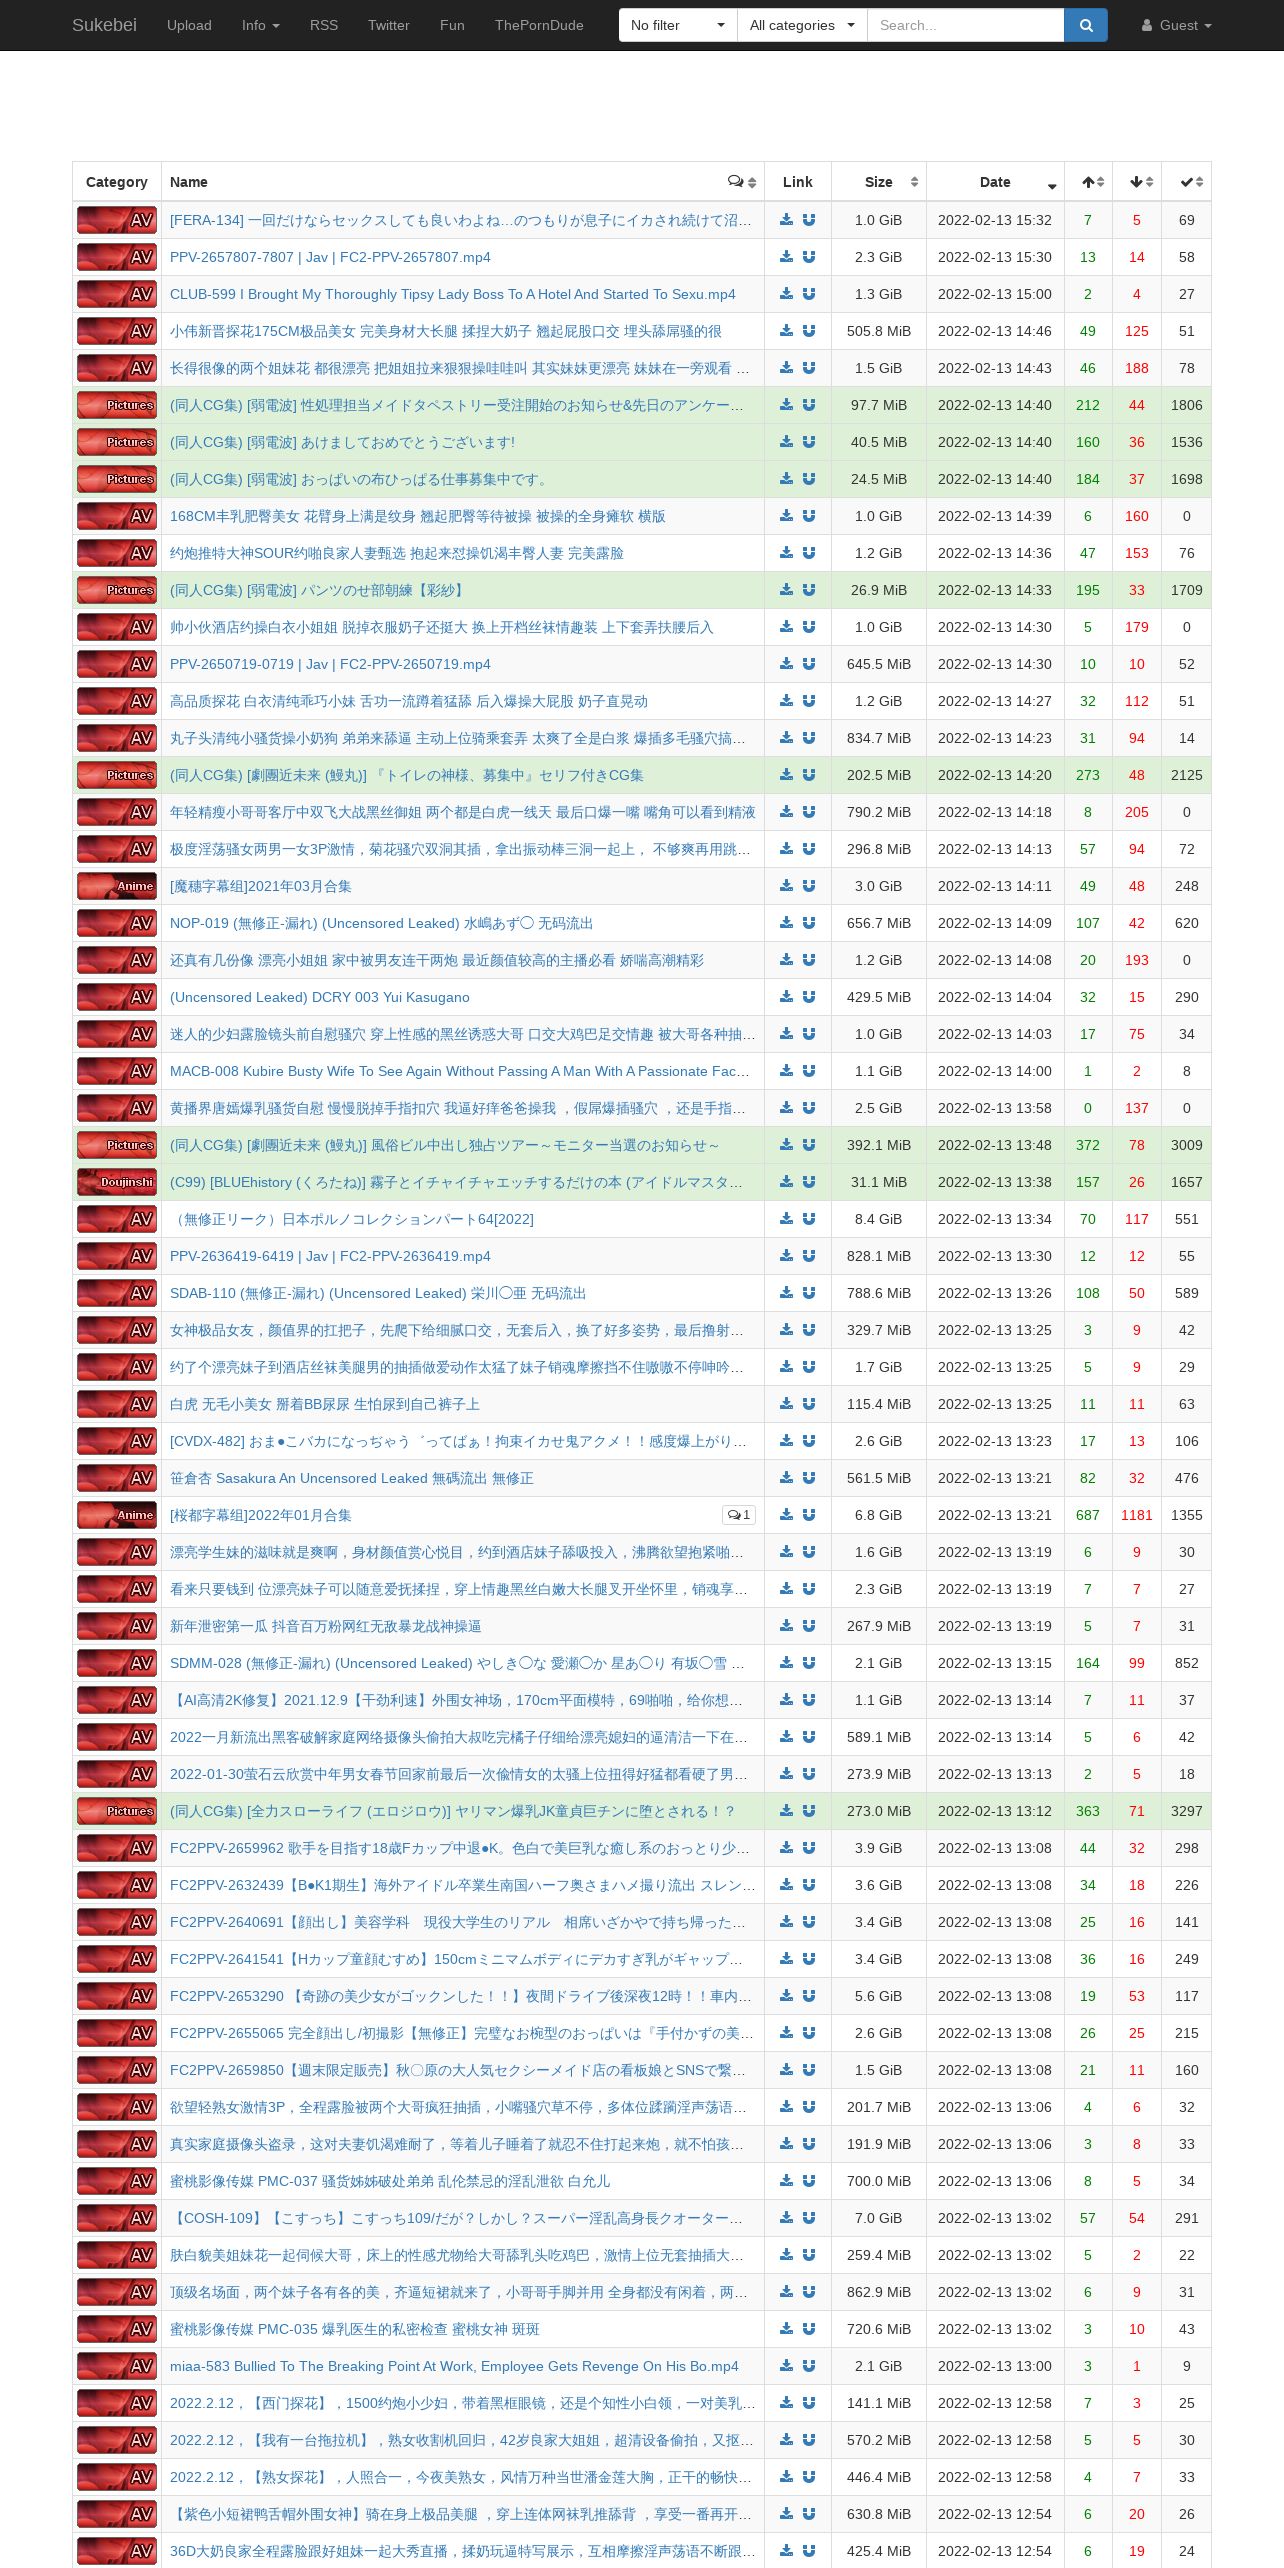This screenshot has width=1284, height=2568.
Task: Open magnet link for CLUB-599 row
Action: [x=809, y=294]
